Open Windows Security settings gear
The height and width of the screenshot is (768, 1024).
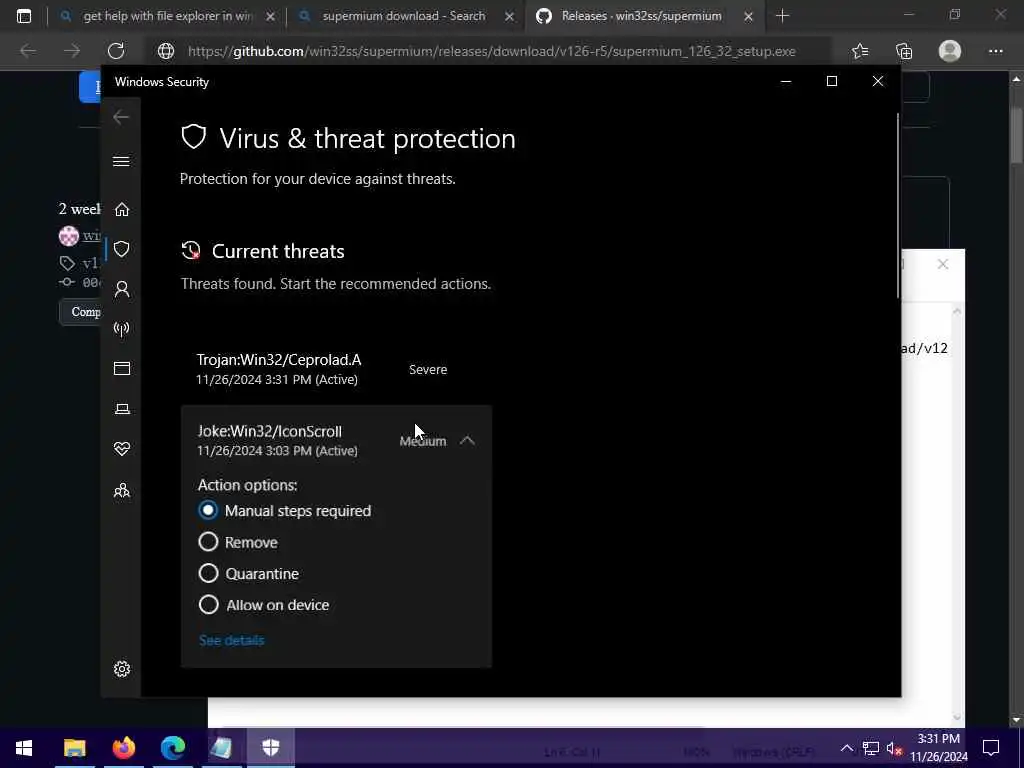121,669
